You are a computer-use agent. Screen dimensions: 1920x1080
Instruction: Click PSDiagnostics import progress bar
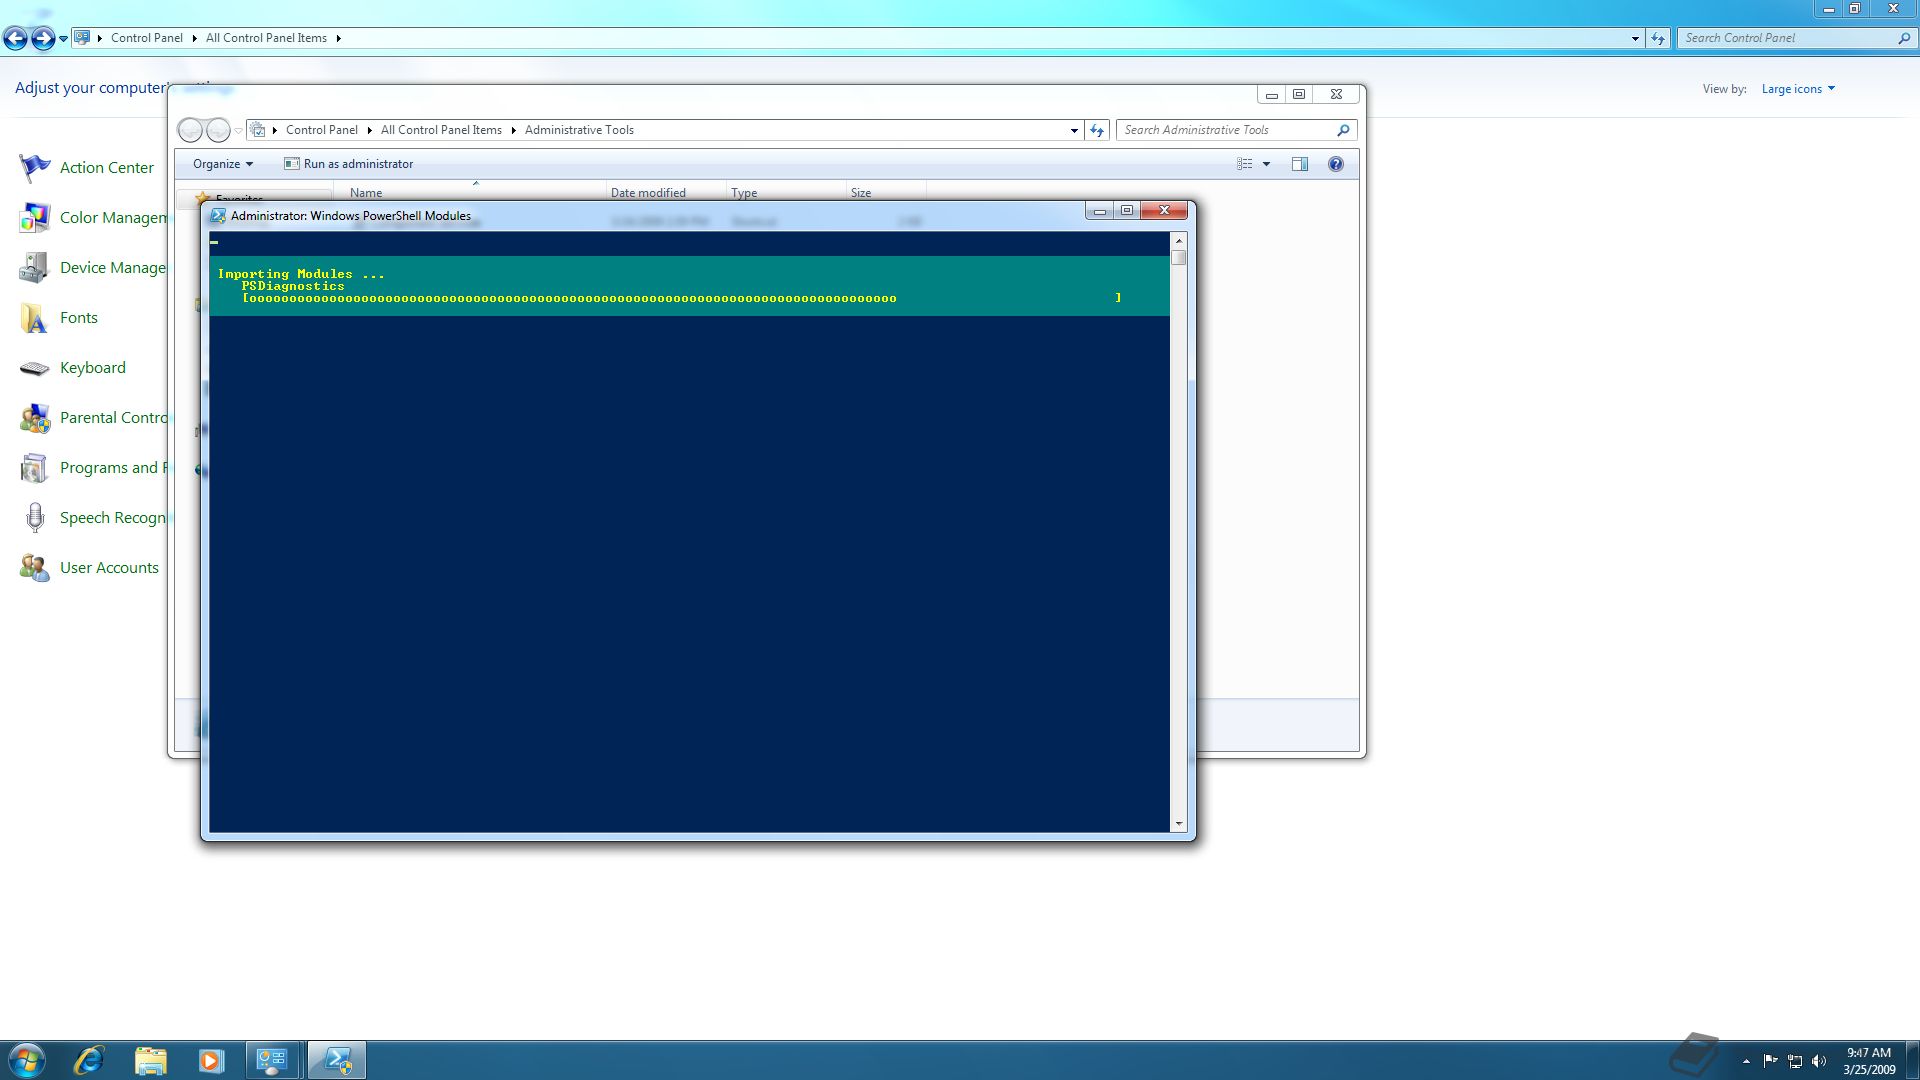[x=681, y=298]
